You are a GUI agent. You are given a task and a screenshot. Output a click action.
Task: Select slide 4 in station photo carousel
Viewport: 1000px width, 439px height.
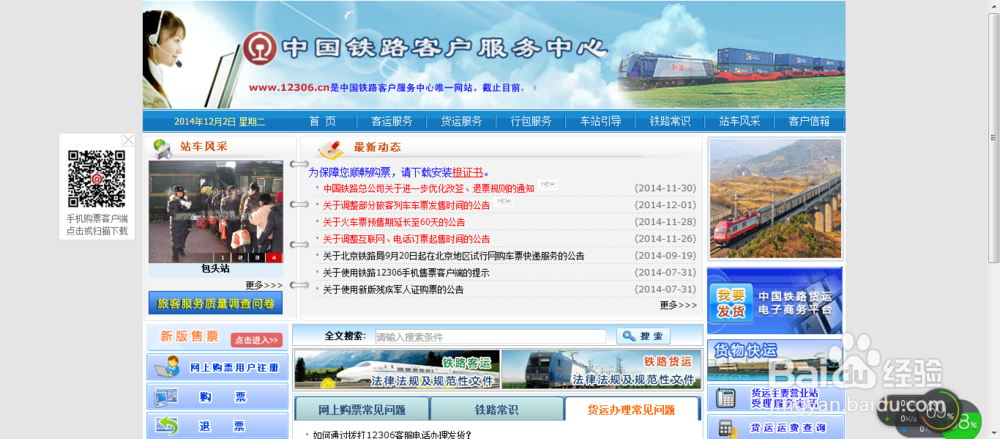pyautogui.click(x=274, y=258)
